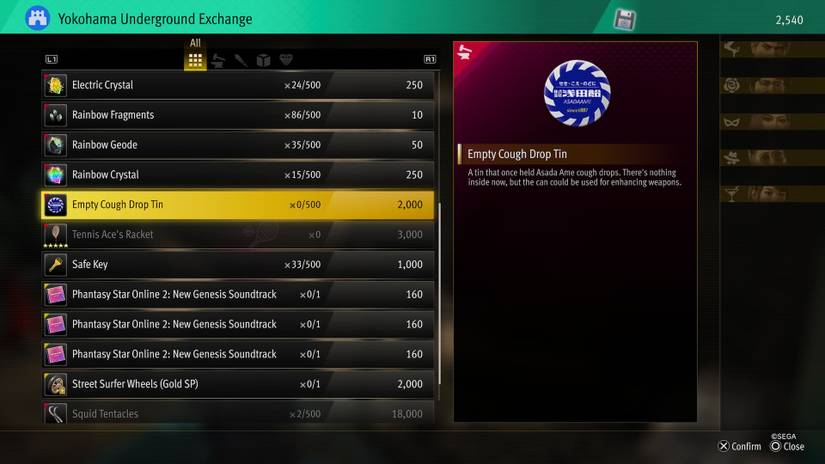Click the save floppy disk icon

[x=625, y=20]
